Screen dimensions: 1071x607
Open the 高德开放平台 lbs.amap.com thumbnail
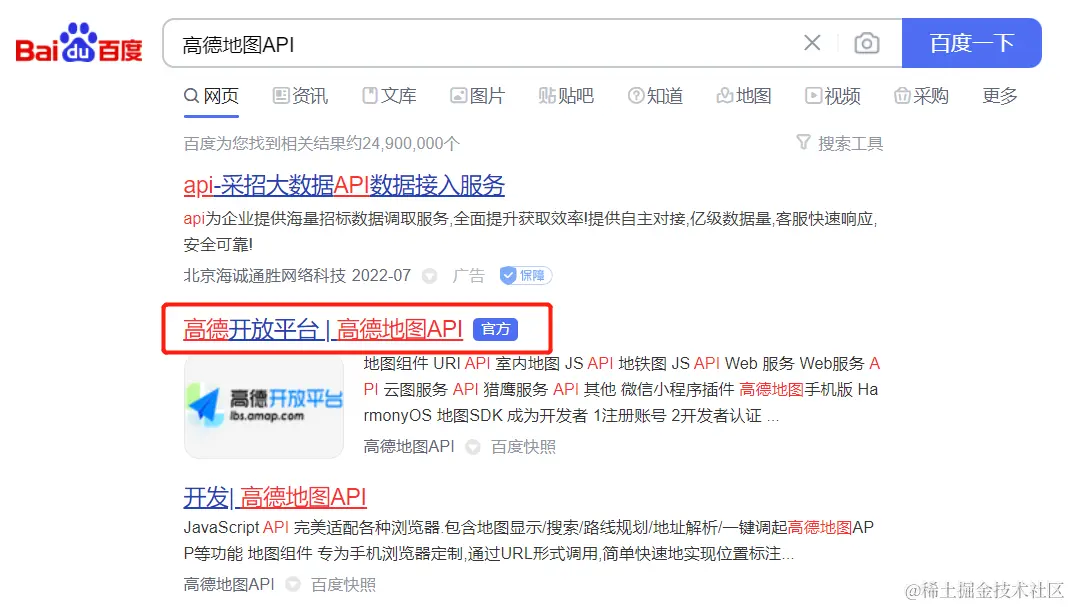pyautogui.click(x=264, y=407)
